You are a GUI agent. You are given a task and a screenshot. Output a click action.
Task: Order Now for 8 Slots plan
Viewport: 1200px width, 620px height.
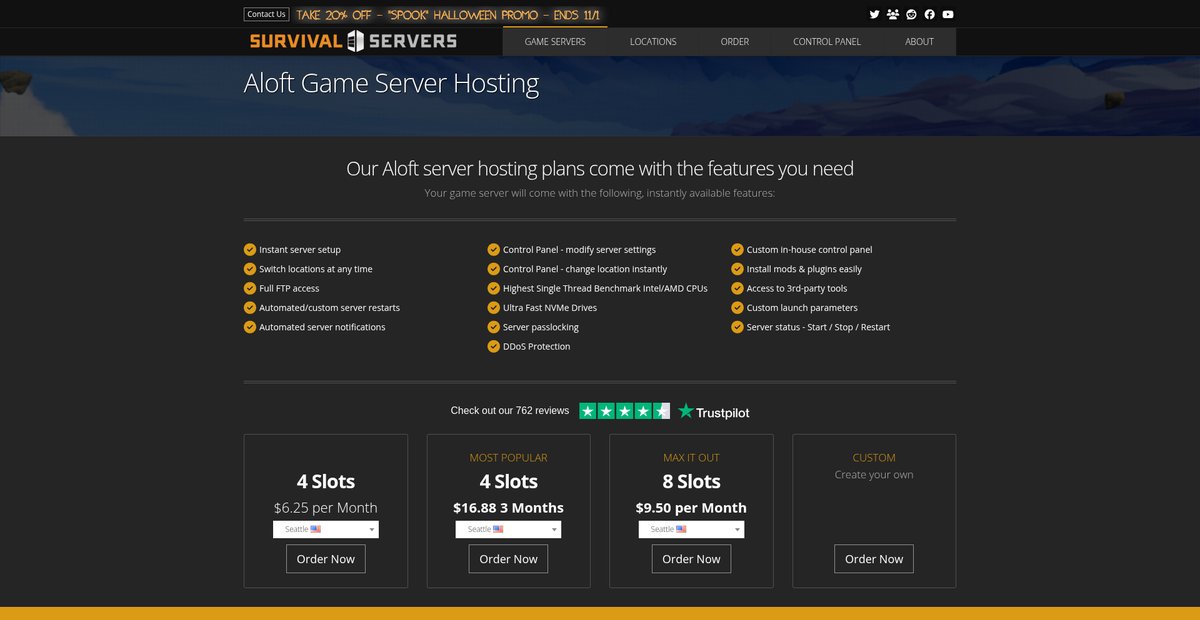[691, 559]
